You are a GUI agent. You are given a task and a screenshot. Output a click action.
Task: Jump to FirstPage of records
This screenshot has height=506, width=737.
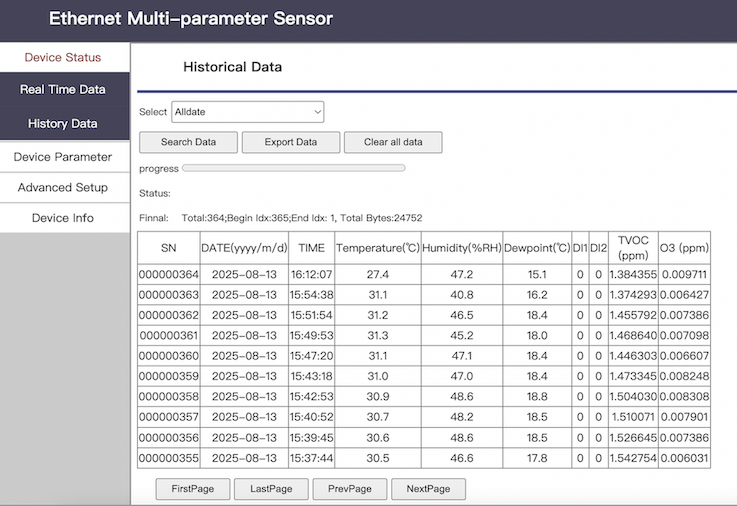click(192, 489)
